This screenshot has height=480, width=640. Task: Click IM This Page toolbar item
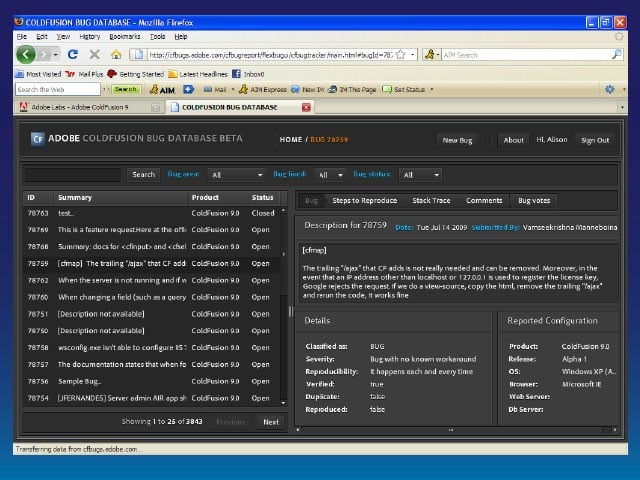coord(352,89)
